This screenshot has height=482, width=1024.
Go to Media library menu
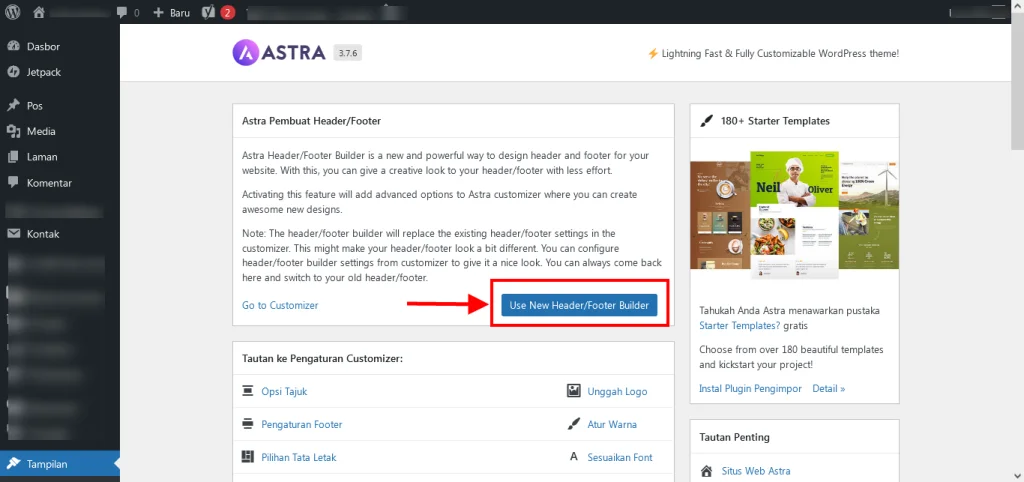(x=41, y=131)
